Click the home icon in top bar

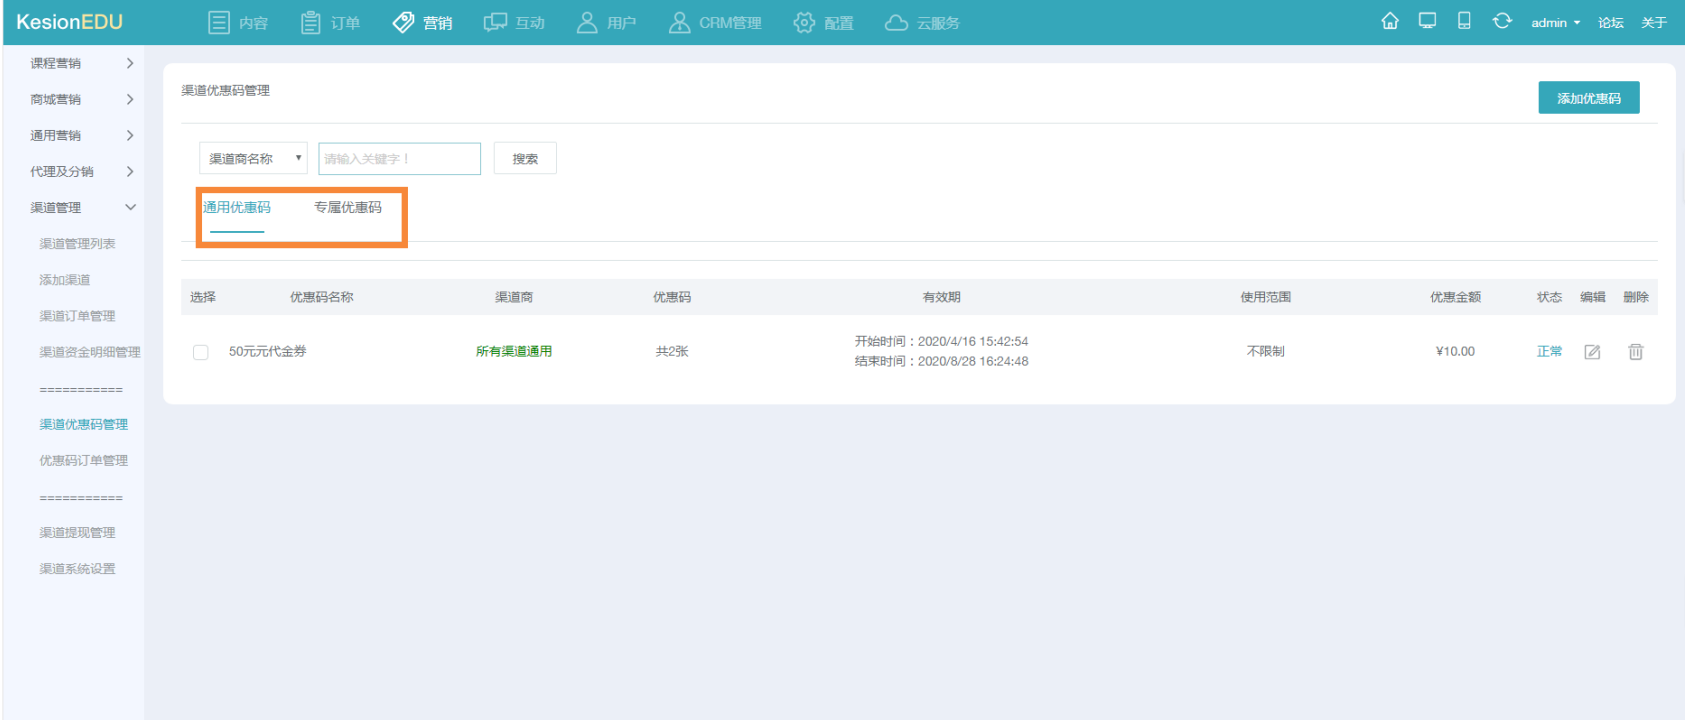1390,21
